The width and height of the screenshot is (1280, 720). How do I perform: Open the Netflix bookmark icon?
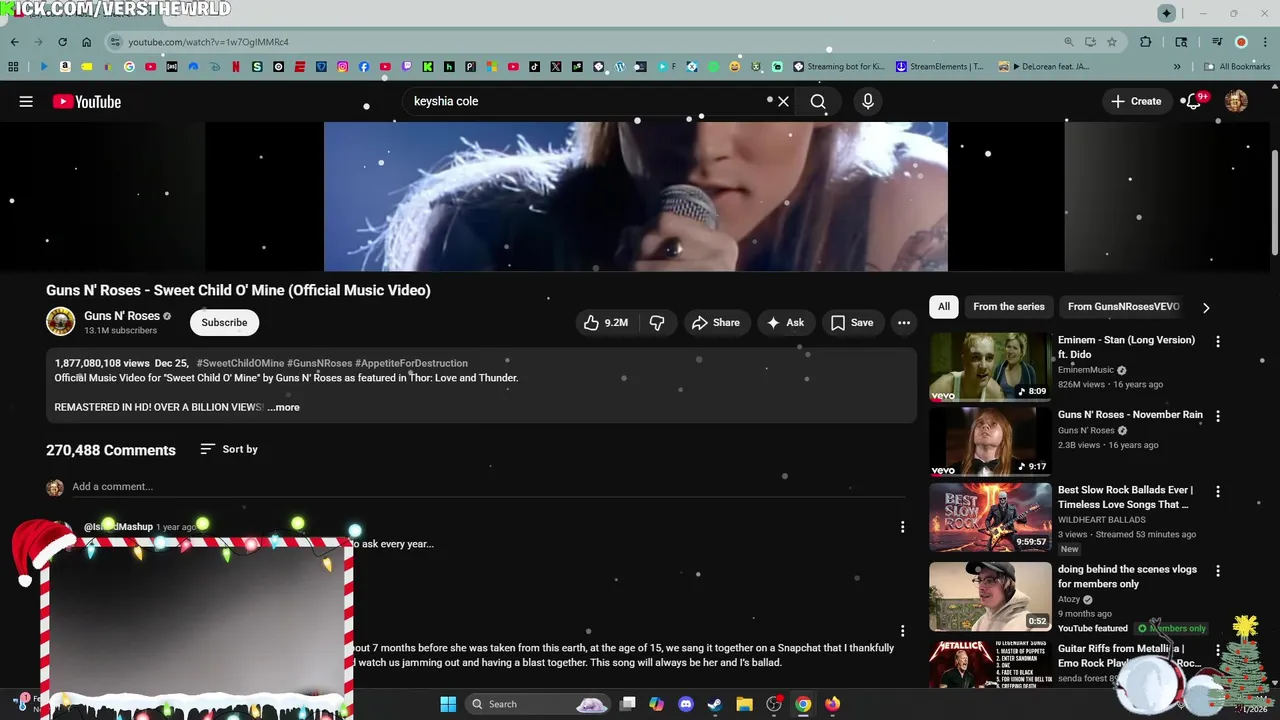point(235,67)
